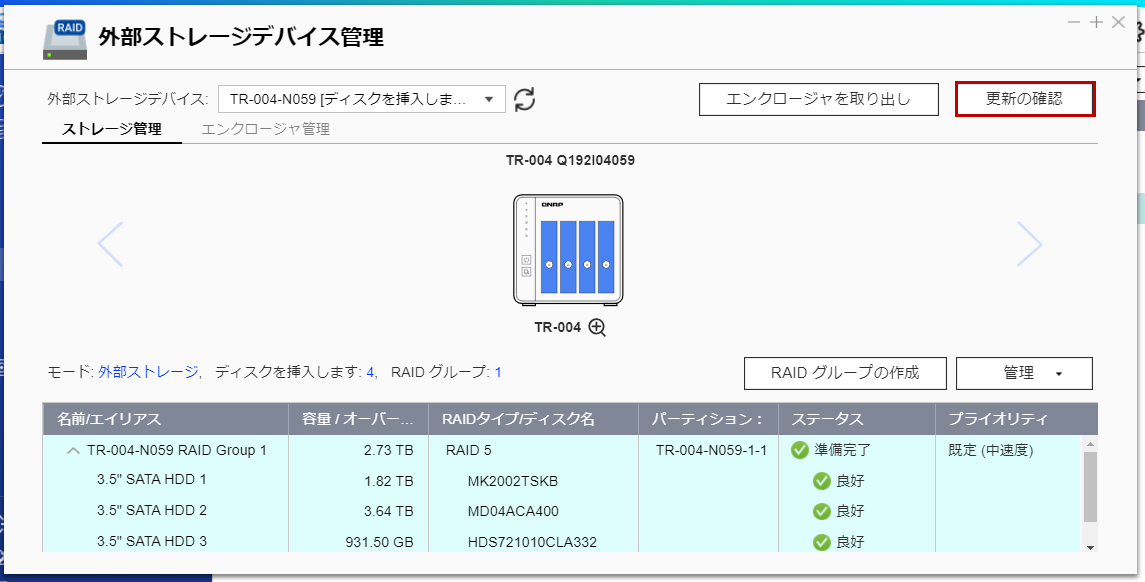Click the RAID グループ count link 1

498,372
